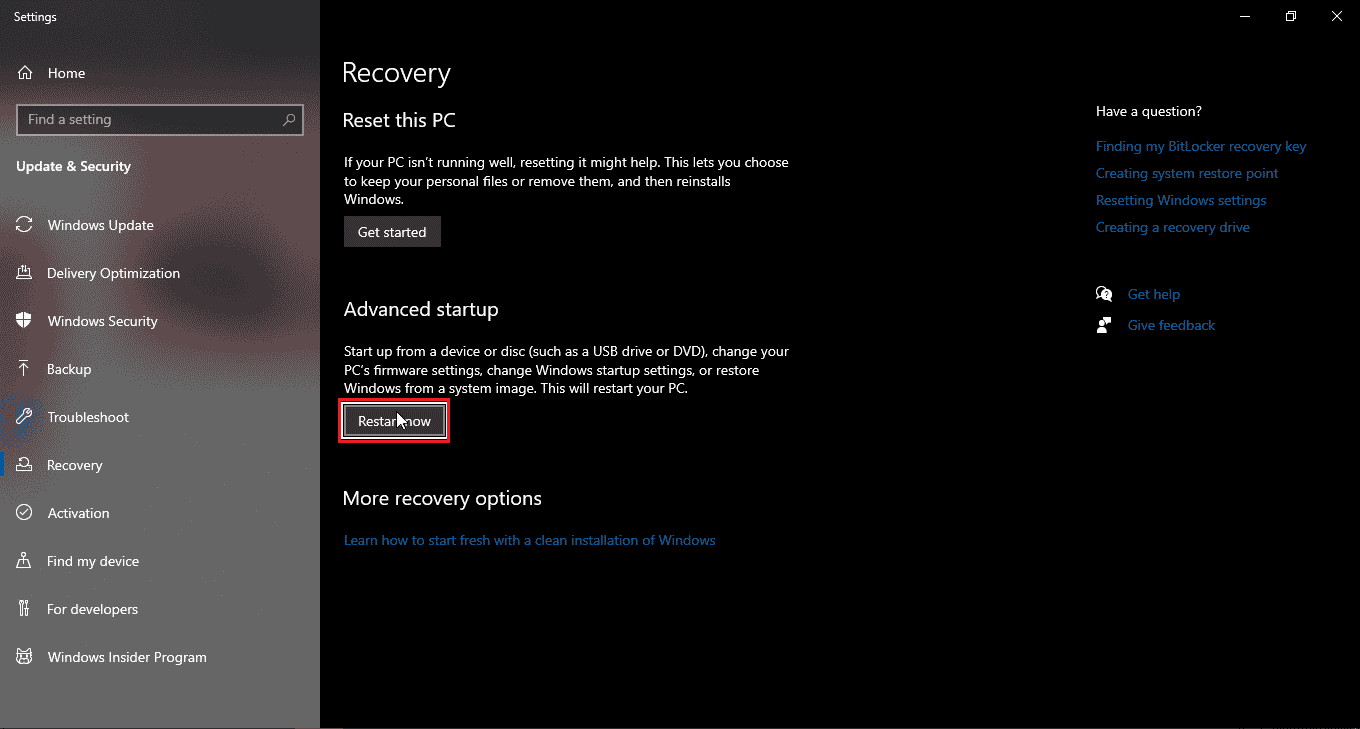Click the Troubleshoot wrench icon
The width and height of the screenshot is (1360, 729).
[25, 417]
